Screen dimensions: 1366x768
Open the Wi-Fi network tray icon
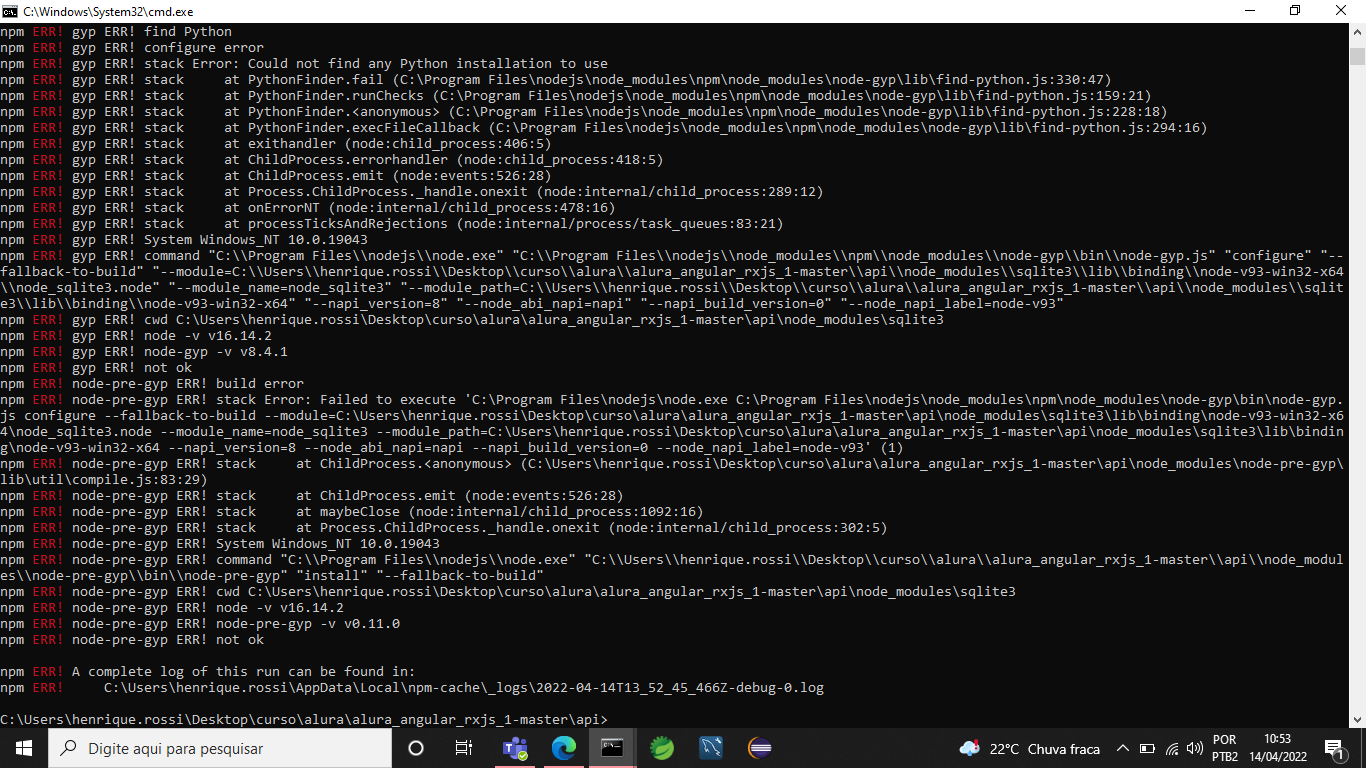(x=1171, y=748)
